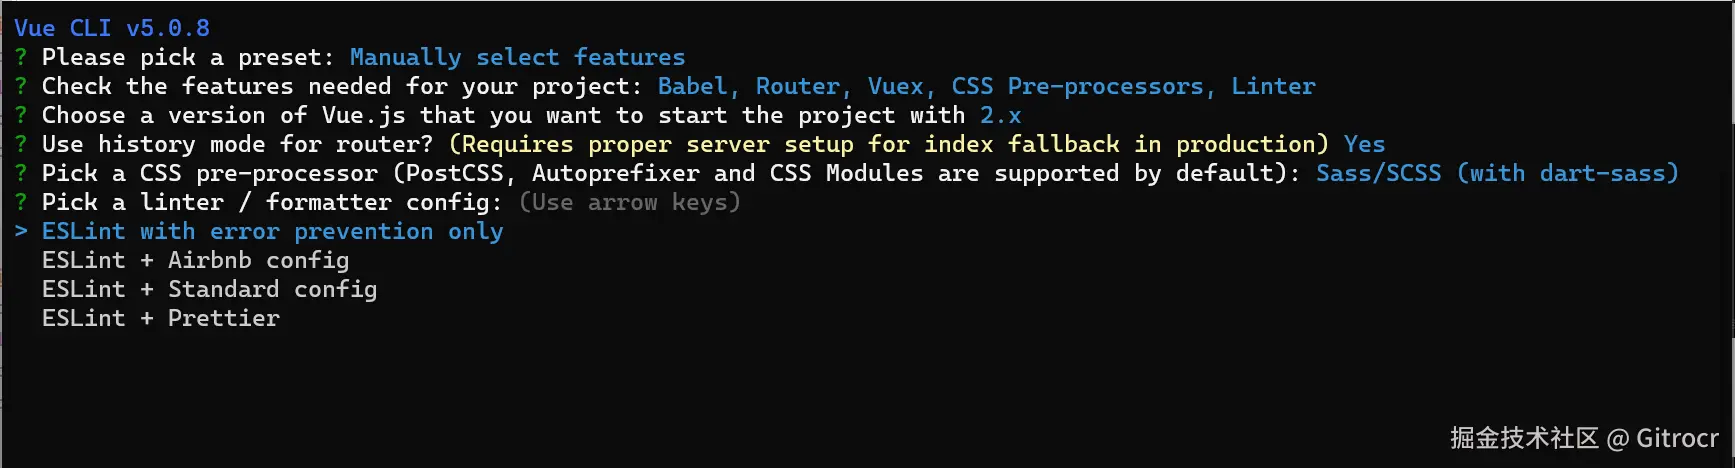Image resolution: width=1735 pixels, height=468 pixels.
Task: Click the question mark before Use history mode
Action: (x=21, y=145)
